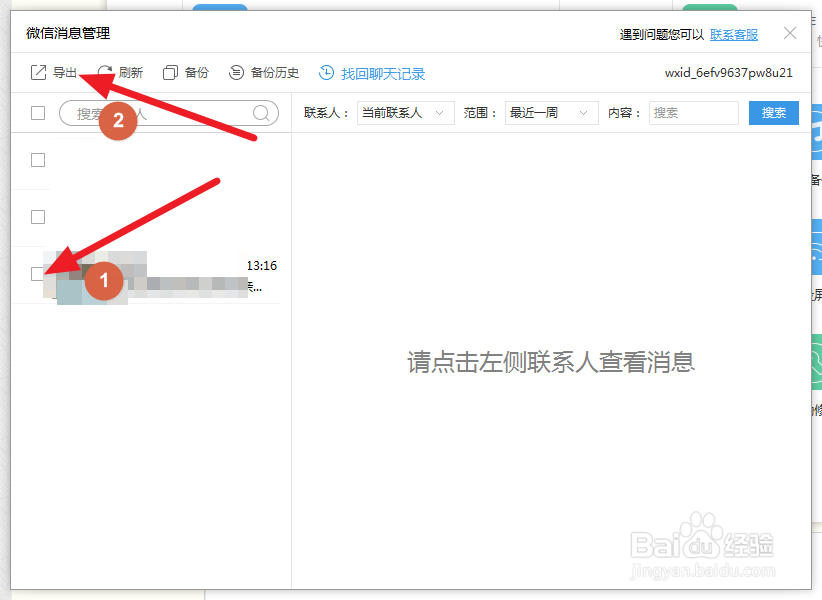Tick the second contact row checkbox
Image resolution: width=822 pixels, height=600 pixels.
[38, 217]
